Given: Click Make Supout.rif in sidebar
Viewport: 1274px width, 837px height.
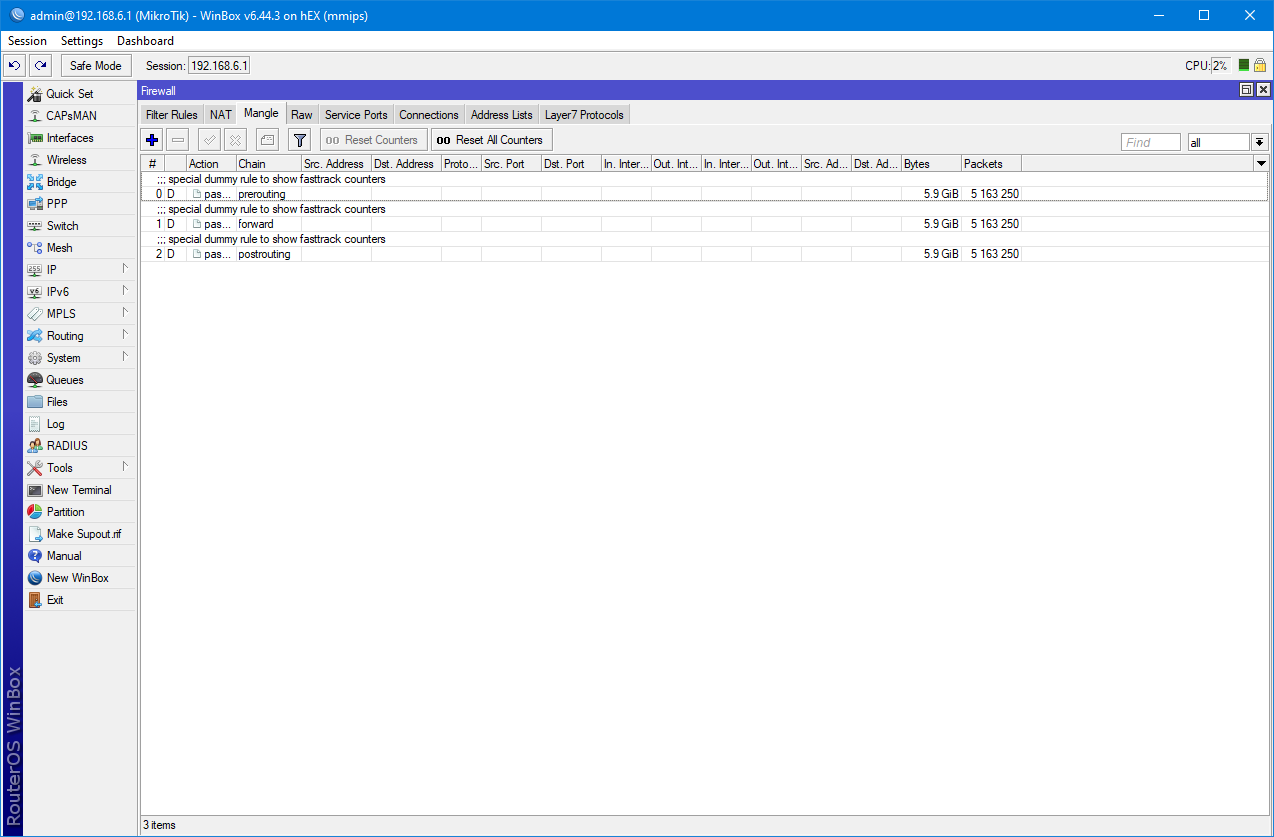Looking at the screenshot, I should pos(80,534).
